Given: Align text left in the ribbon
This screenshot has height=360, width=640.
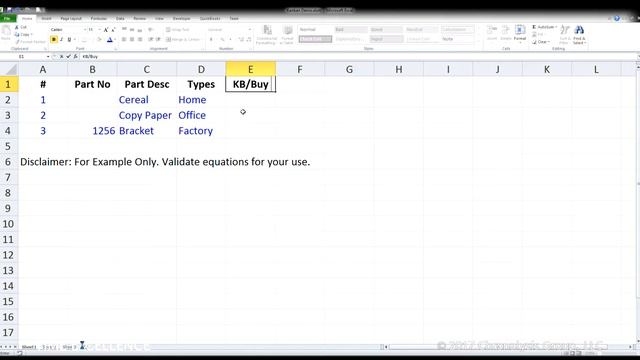Looking at the screenshot, I should [124, 40].
